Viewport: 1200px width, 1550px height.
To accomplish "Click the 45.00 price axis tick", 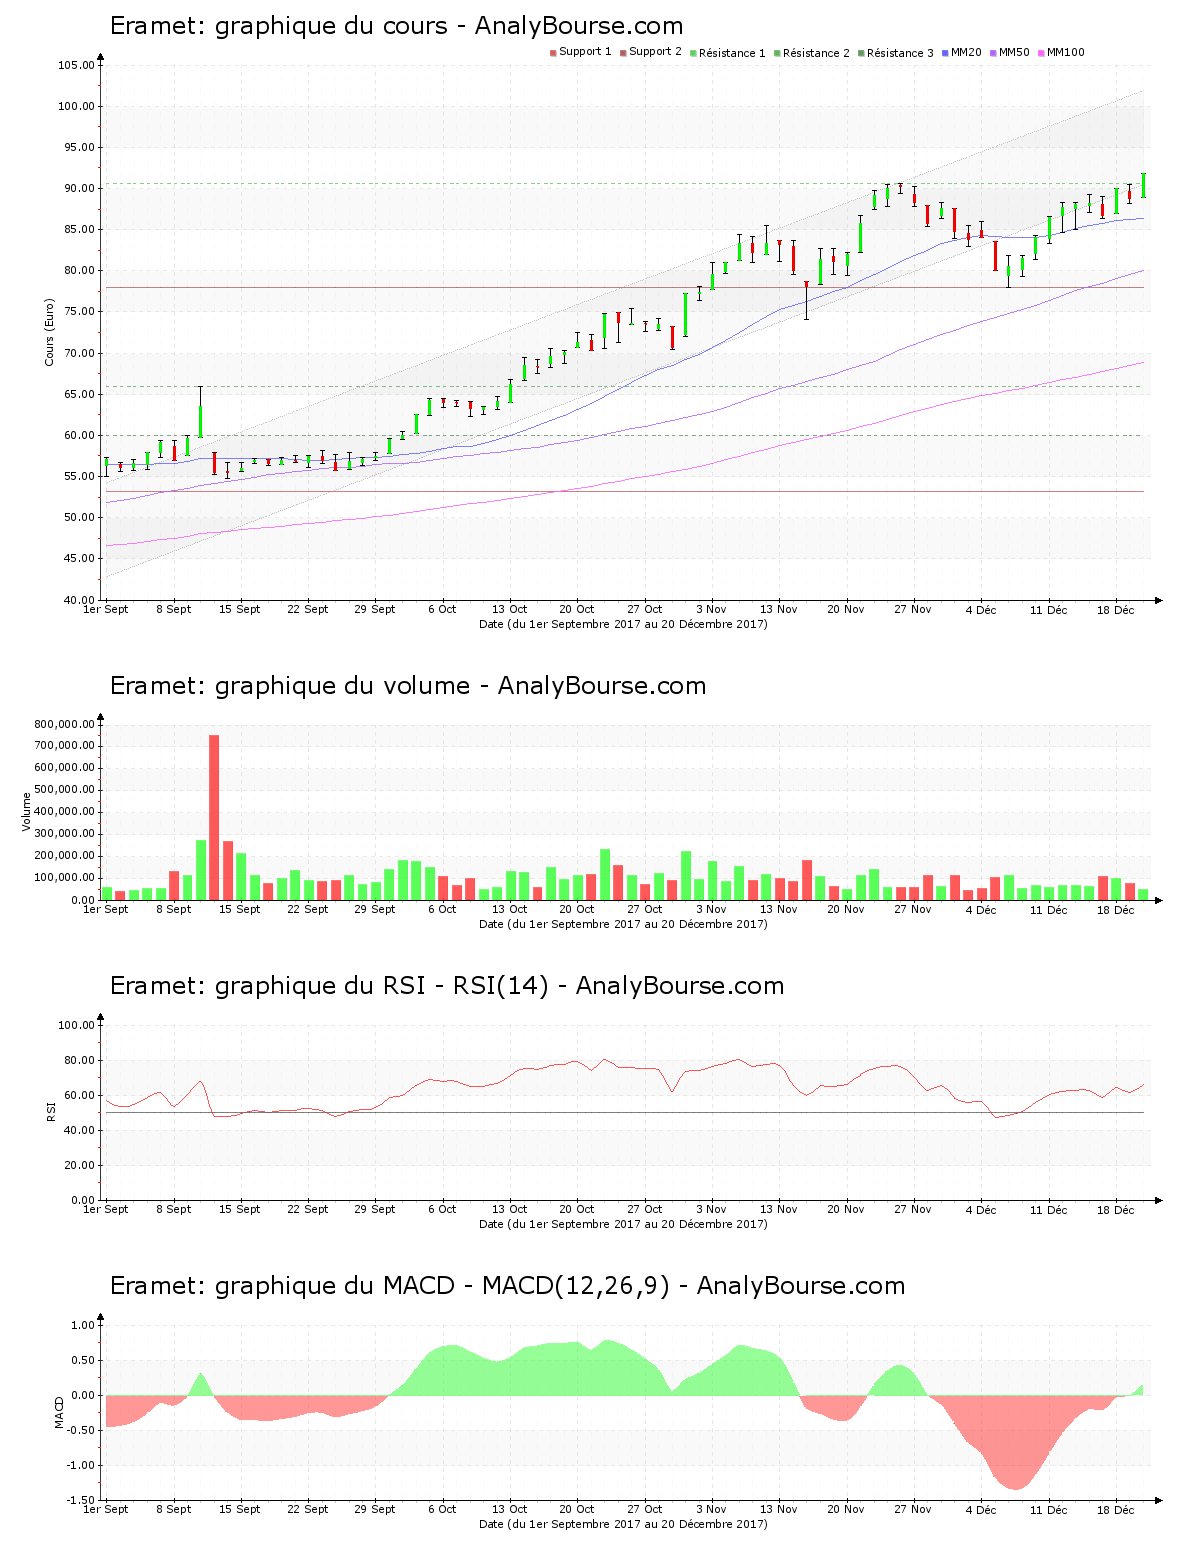I will [79, 558].
